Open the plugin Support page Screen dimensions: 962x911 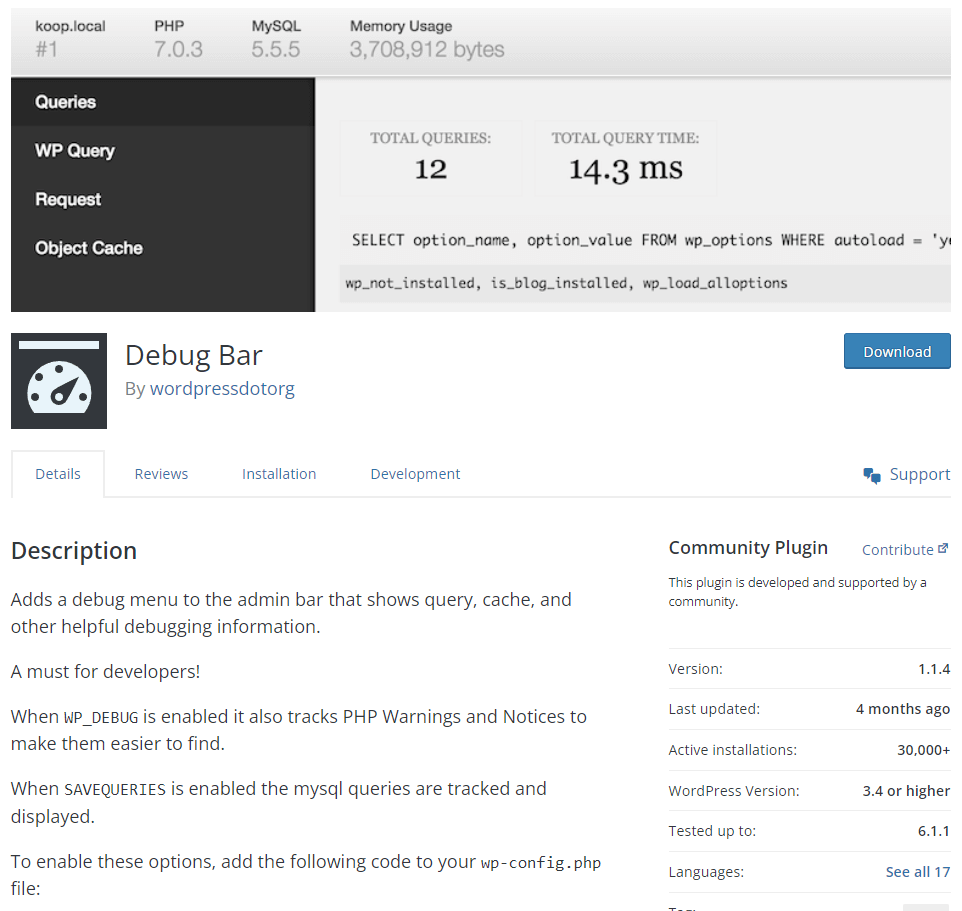click(919, 474)
